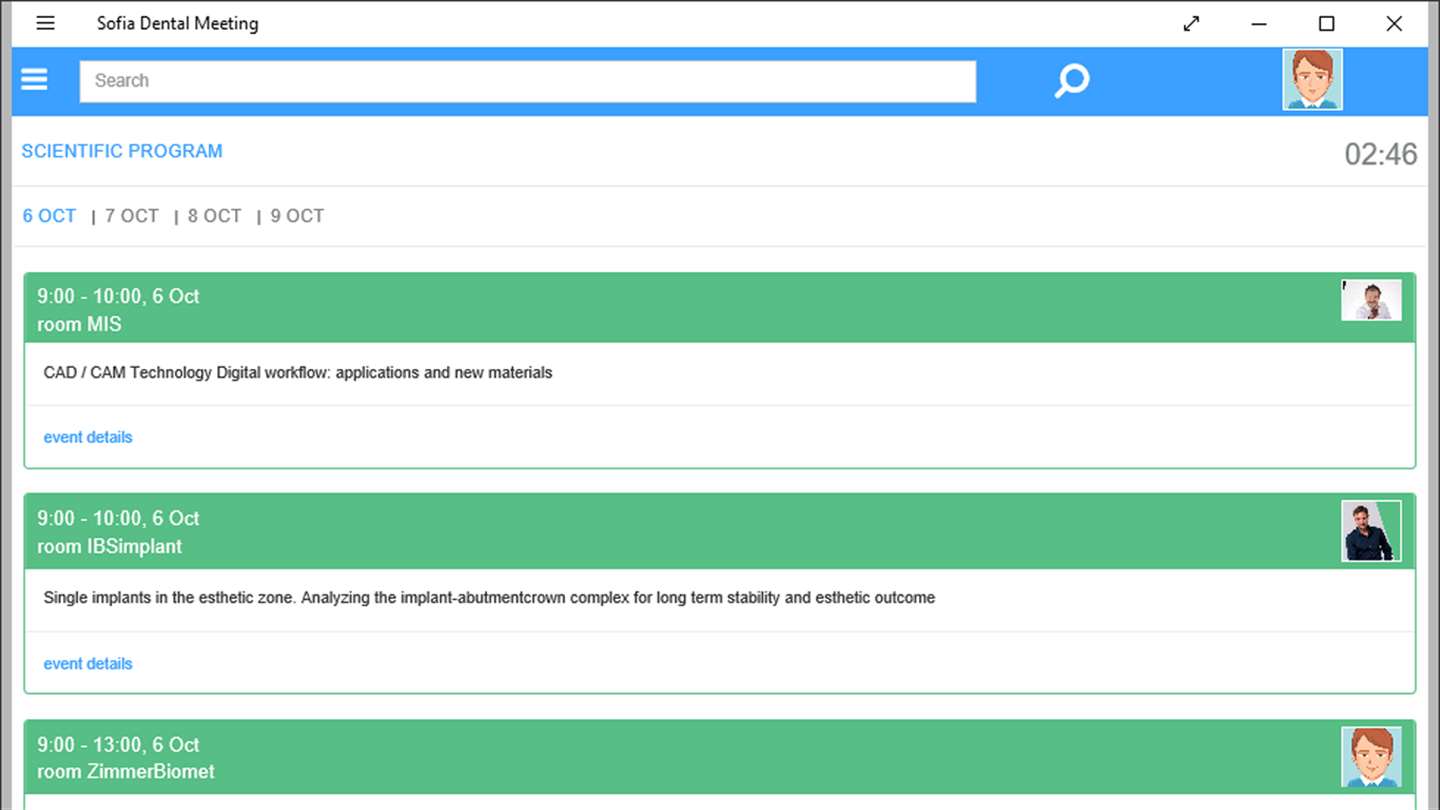The image size is (1440, 810).
Task: Open speaker photo for room MIS session
Action: click(x=1371, y=300)
